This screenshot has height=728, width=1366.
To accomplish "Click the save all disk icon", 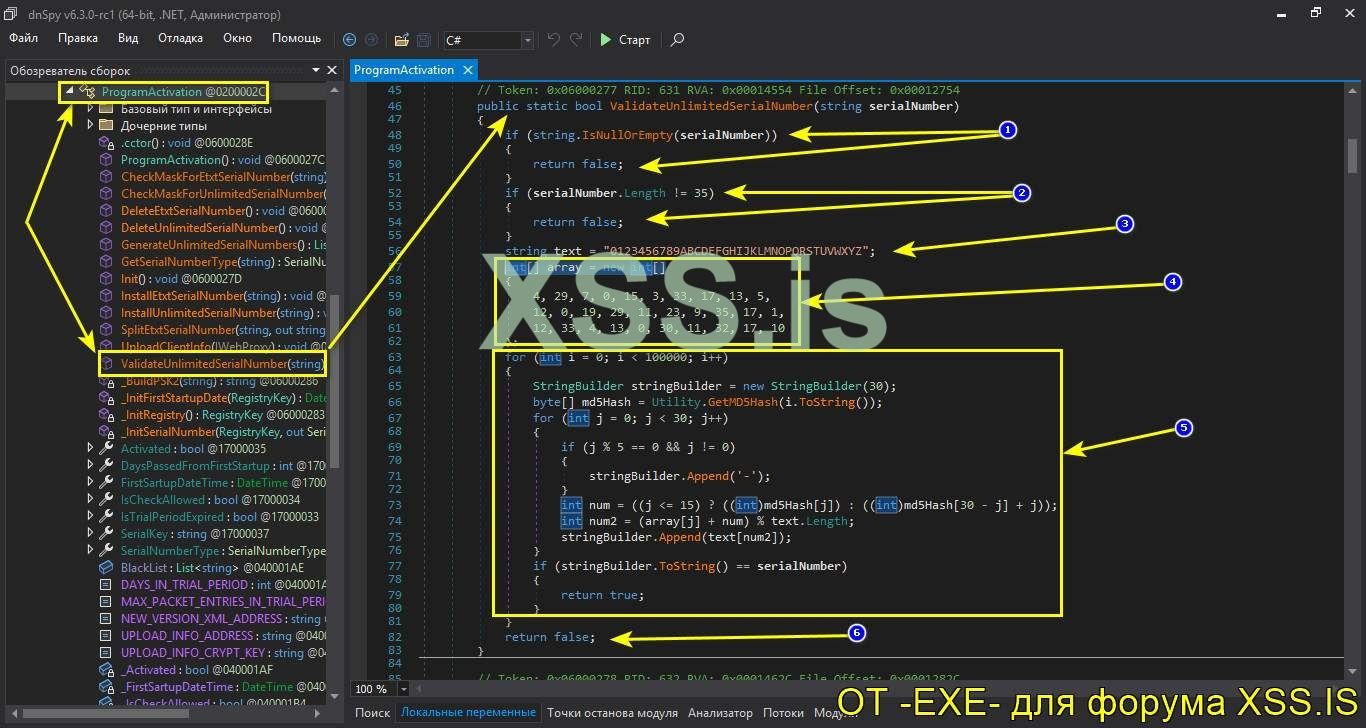I will tap(423, 40).
